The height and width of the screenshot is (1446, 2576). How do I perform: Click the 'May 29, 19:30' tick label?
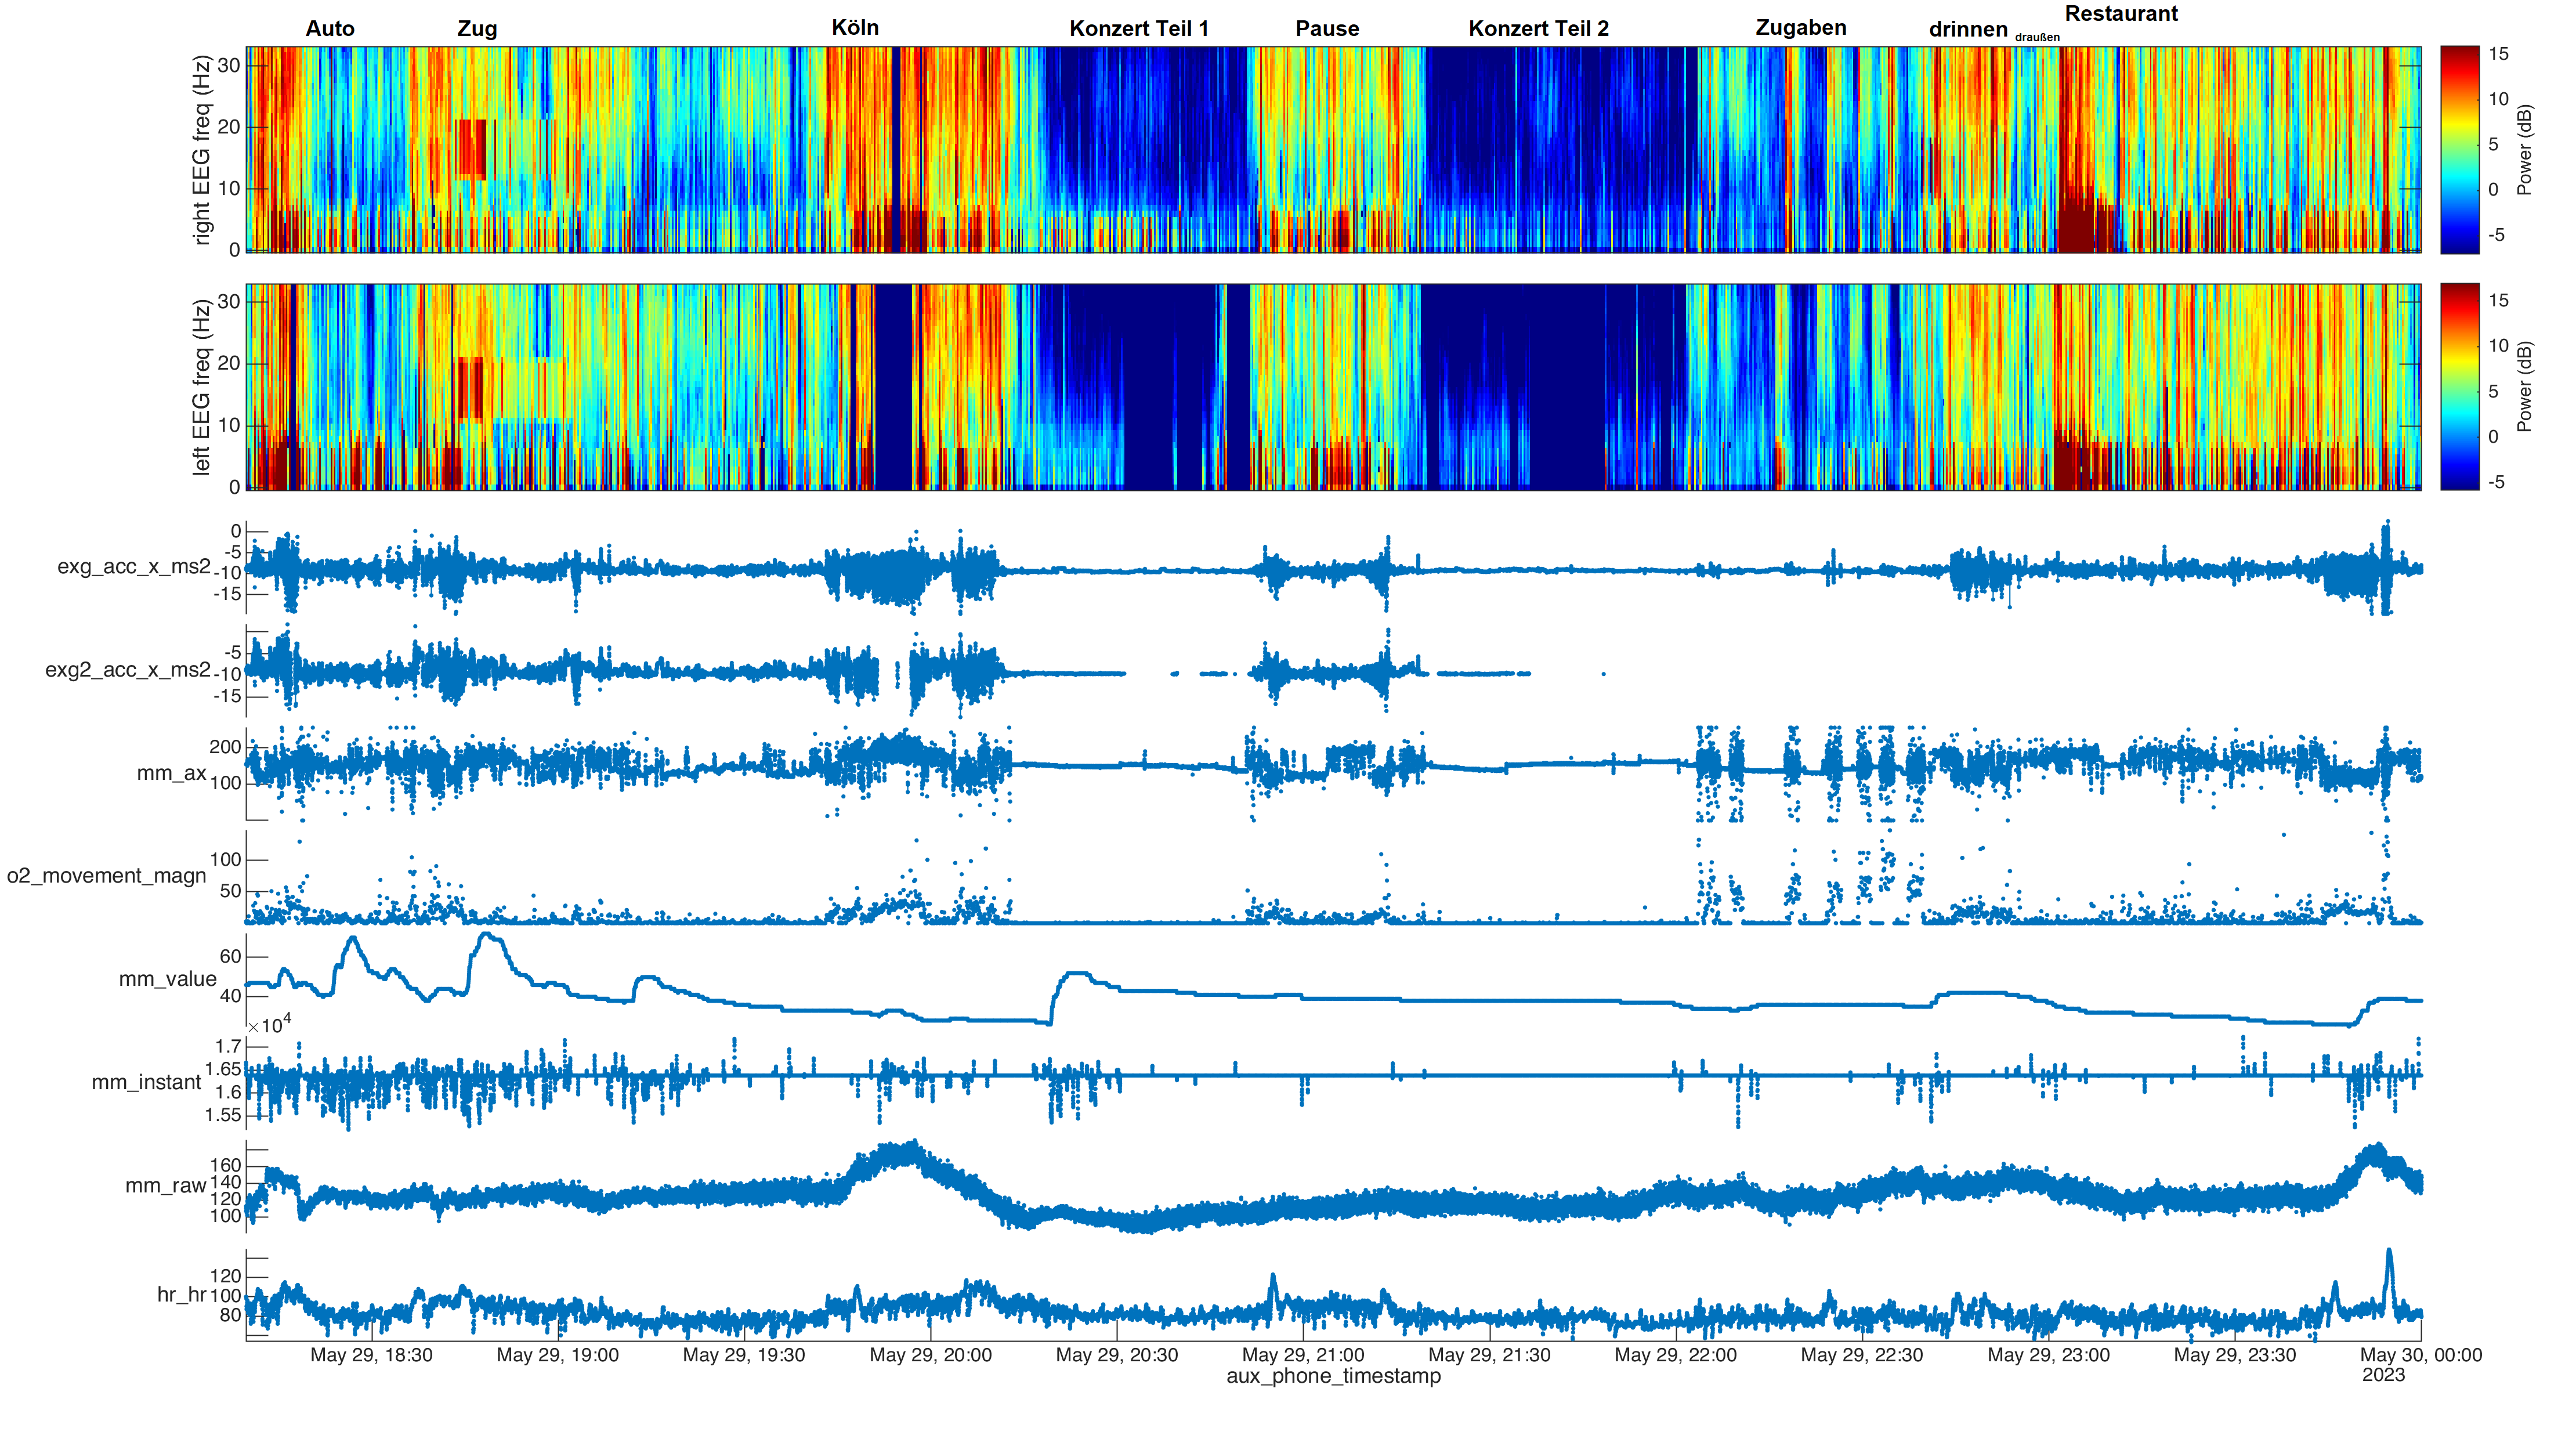point(744,1356)
